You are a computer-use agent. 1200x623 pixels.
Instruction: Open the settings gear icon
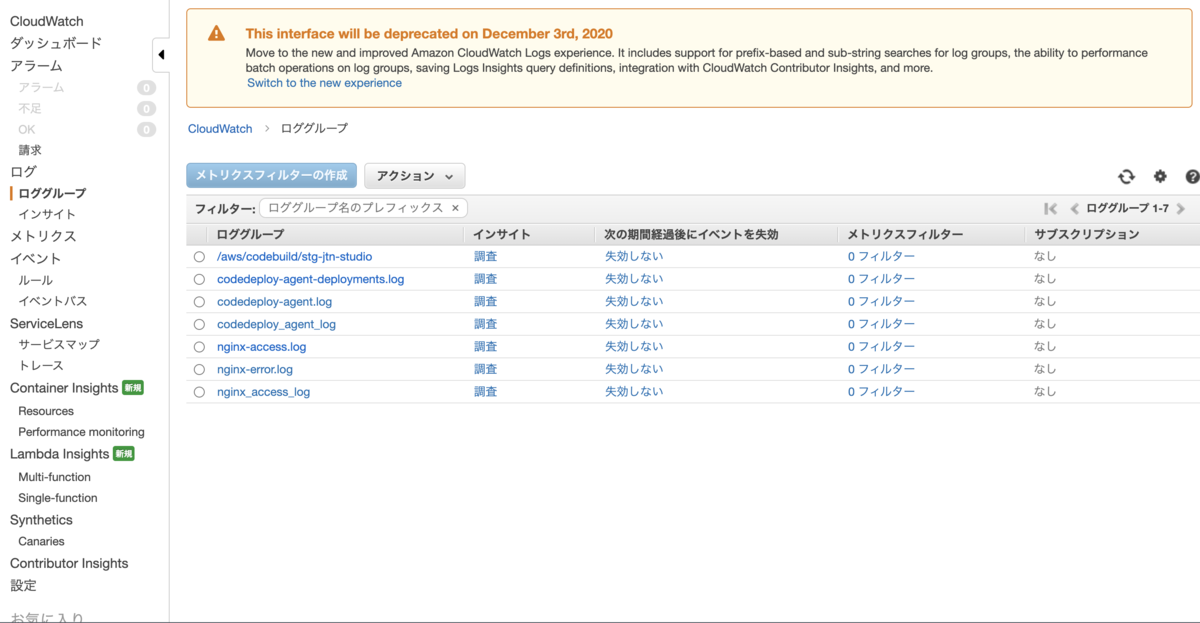(x=1160, y=176)
